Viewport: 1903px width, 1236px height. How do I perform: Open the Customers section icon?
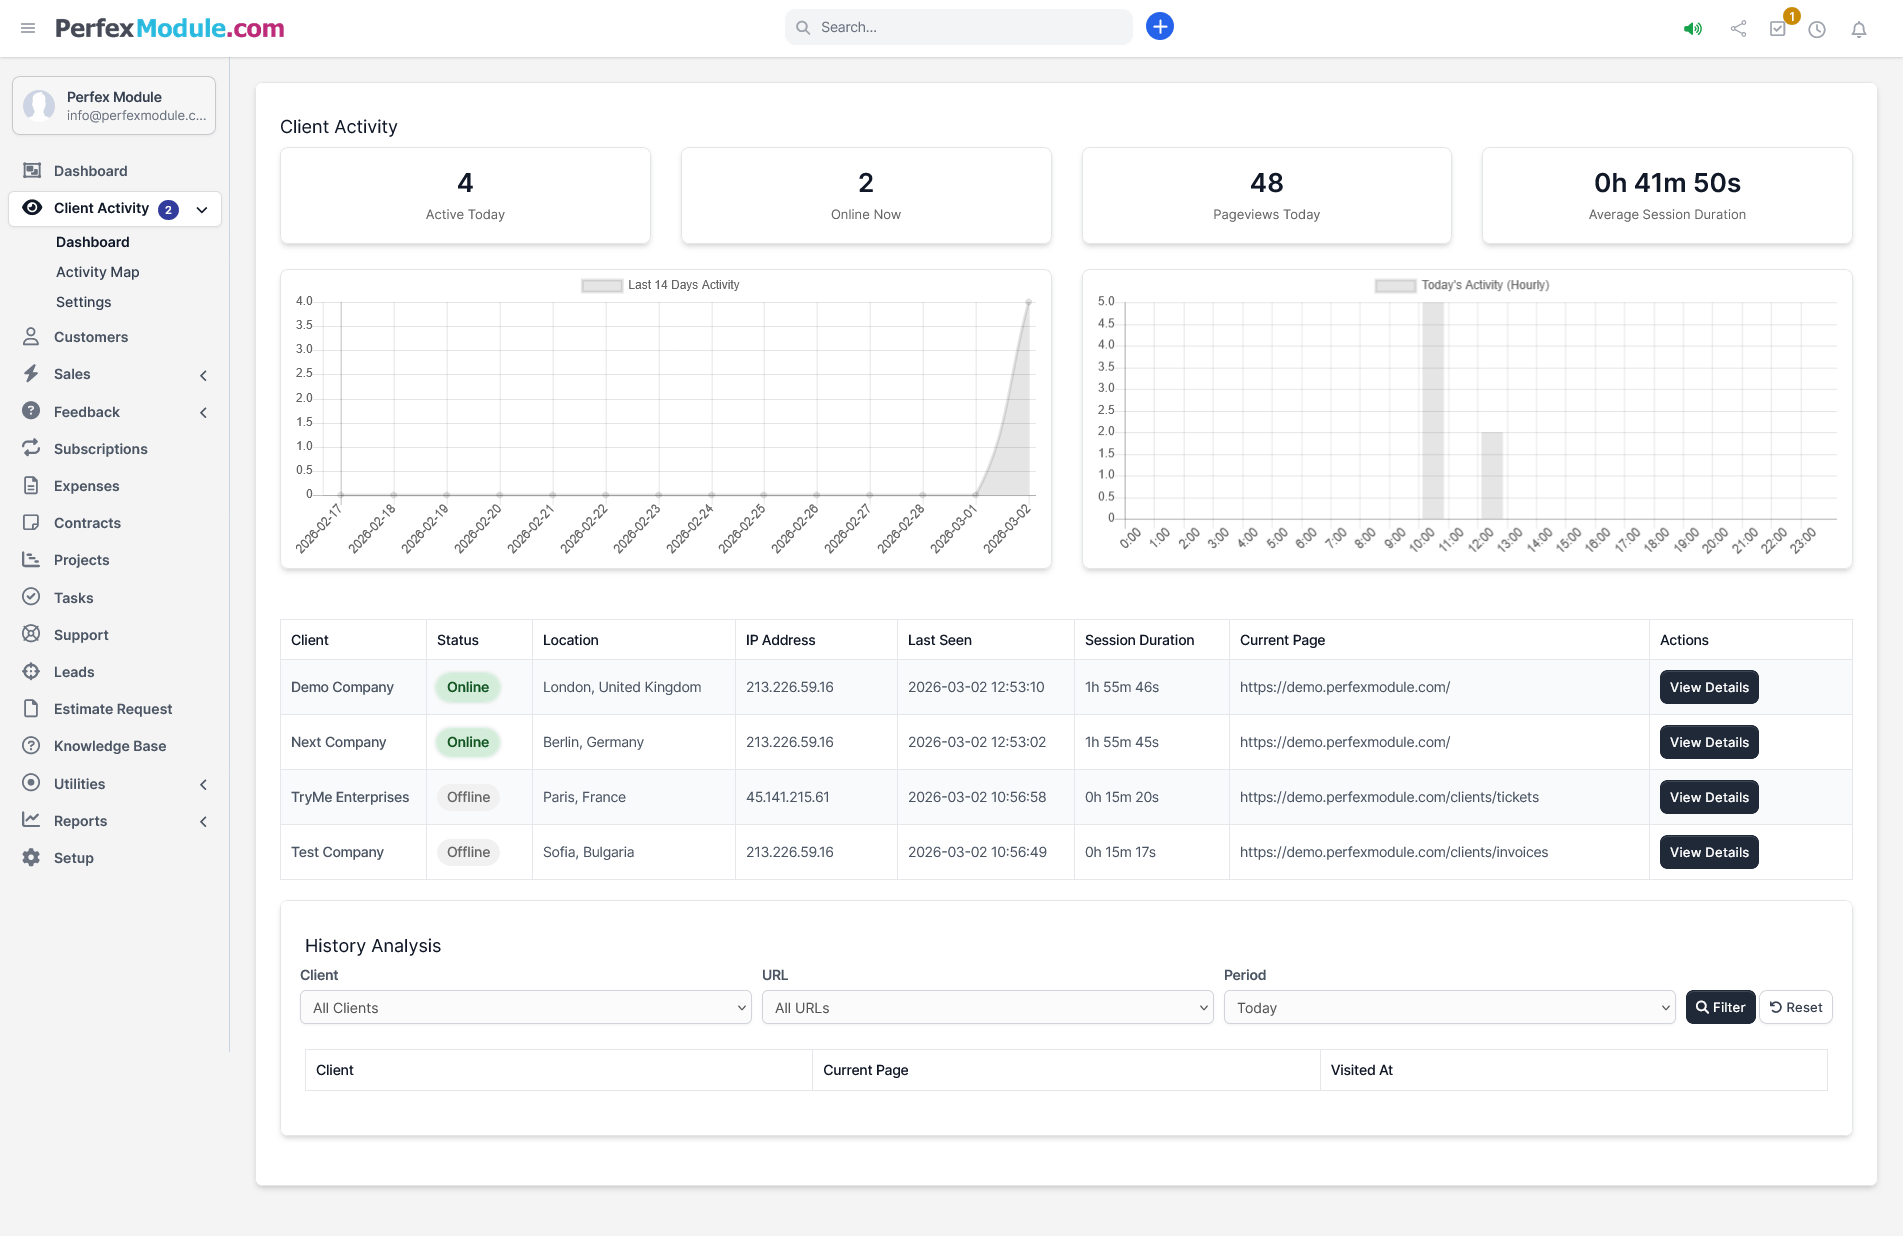point(30,337)
